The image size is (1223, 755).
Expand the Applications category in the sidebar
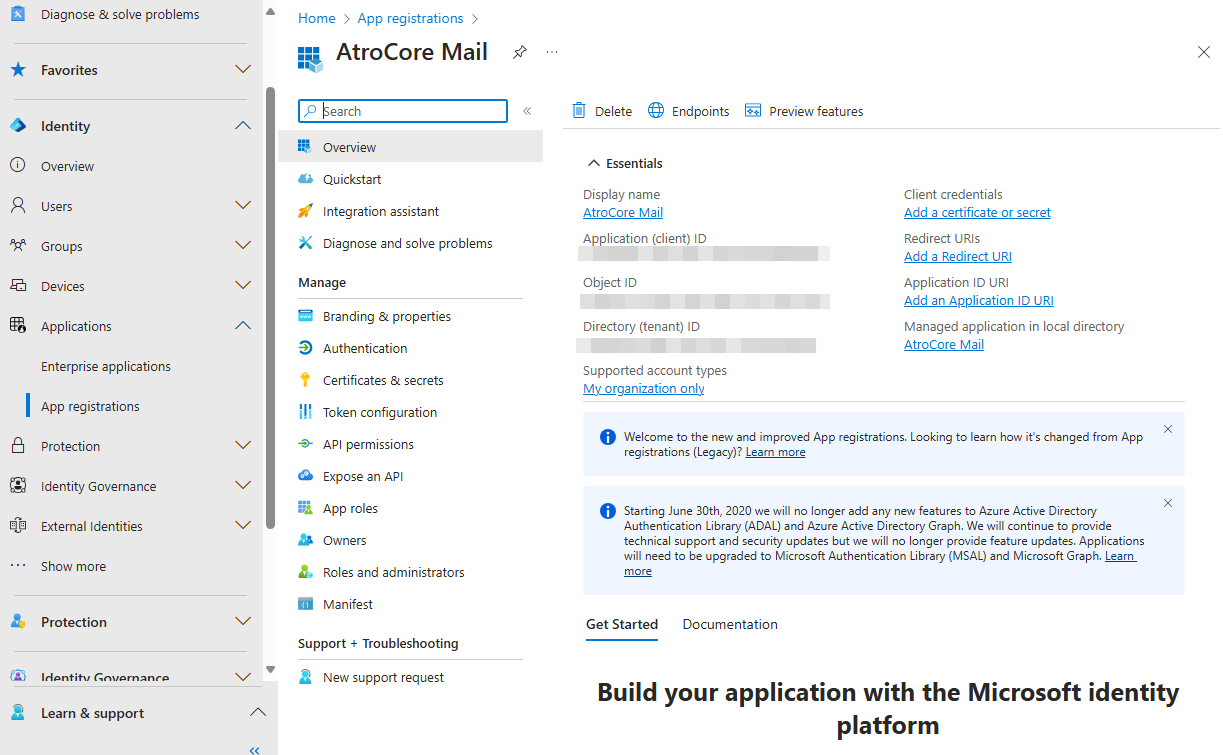click(242, 325)
